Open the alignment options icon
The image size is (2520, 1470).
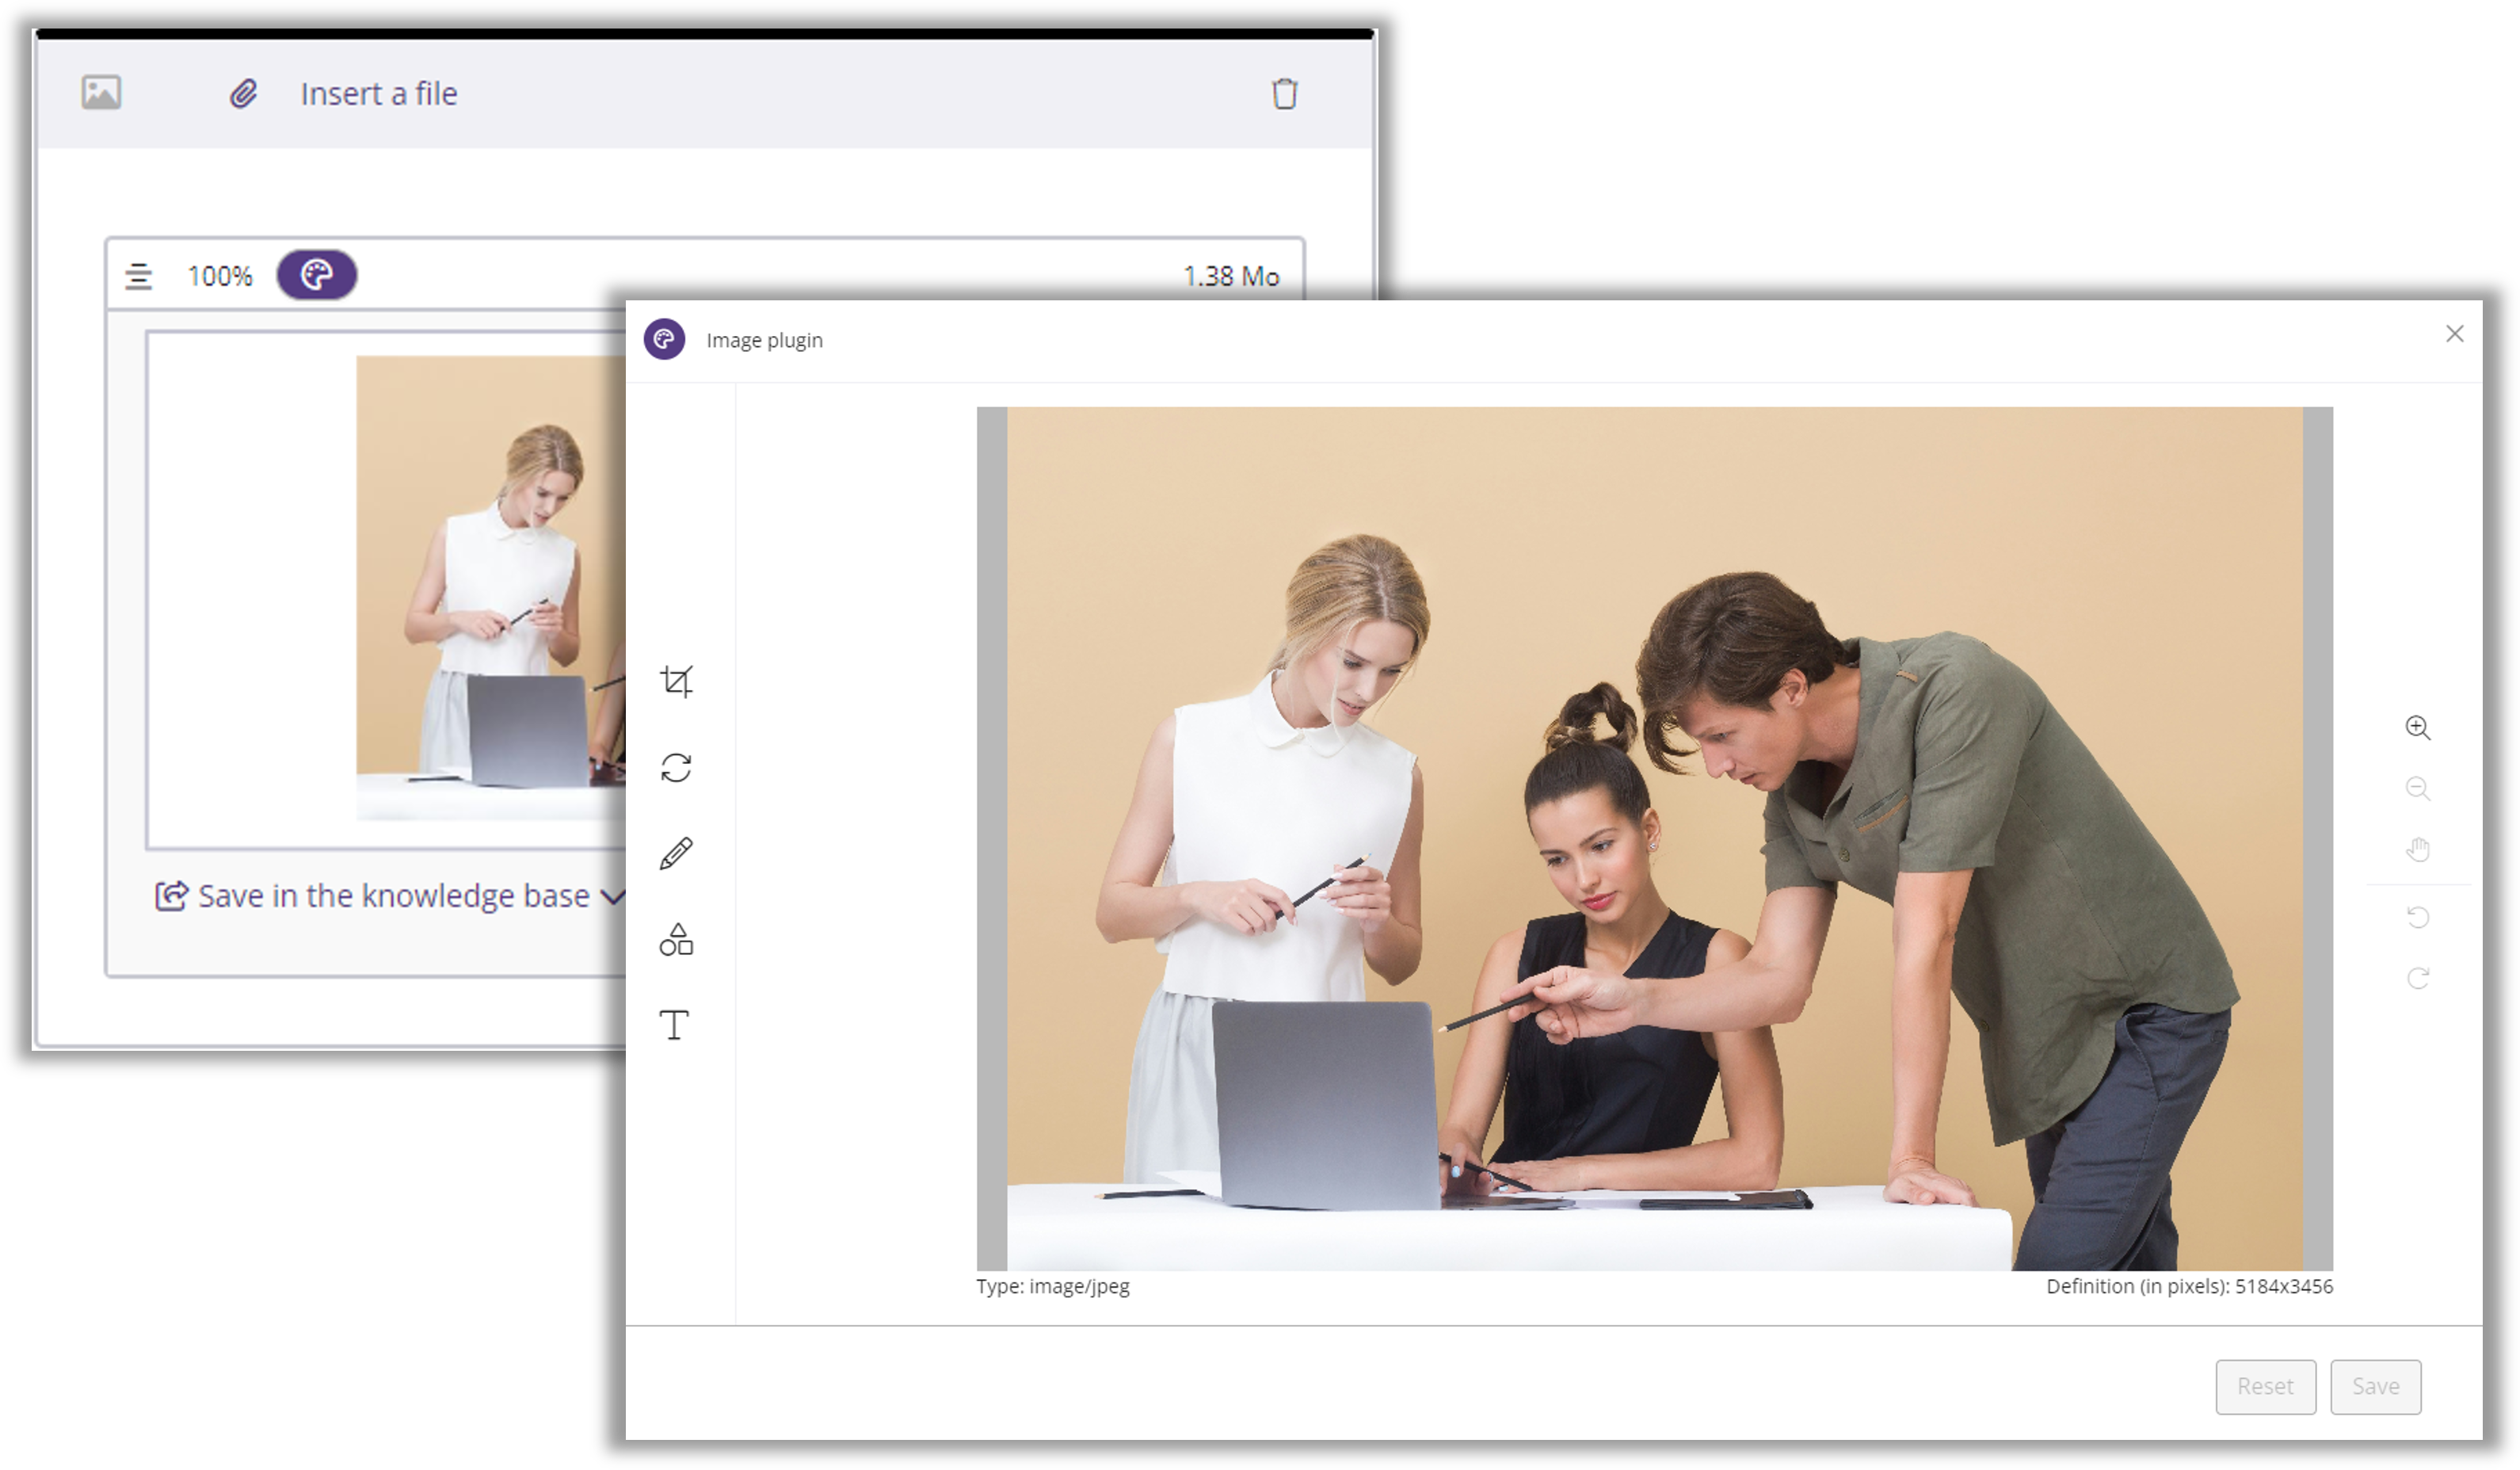[x=138, y=276]
